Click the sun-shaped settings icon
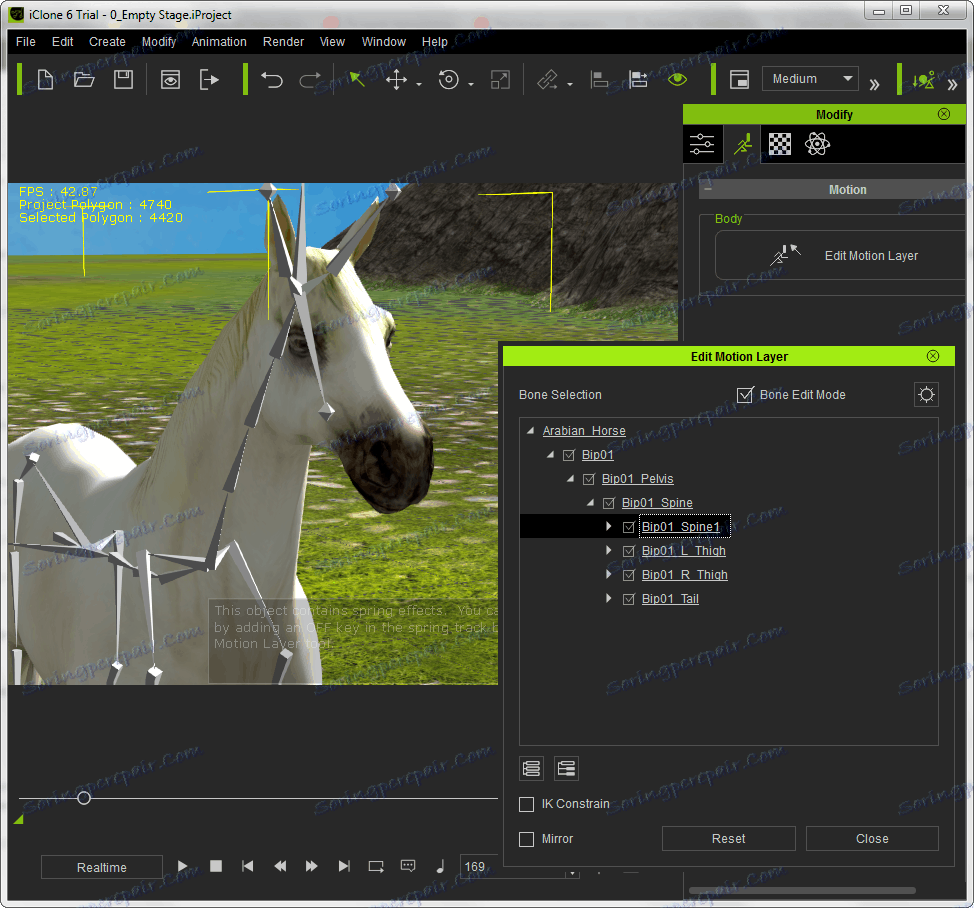 pos(926,395)
